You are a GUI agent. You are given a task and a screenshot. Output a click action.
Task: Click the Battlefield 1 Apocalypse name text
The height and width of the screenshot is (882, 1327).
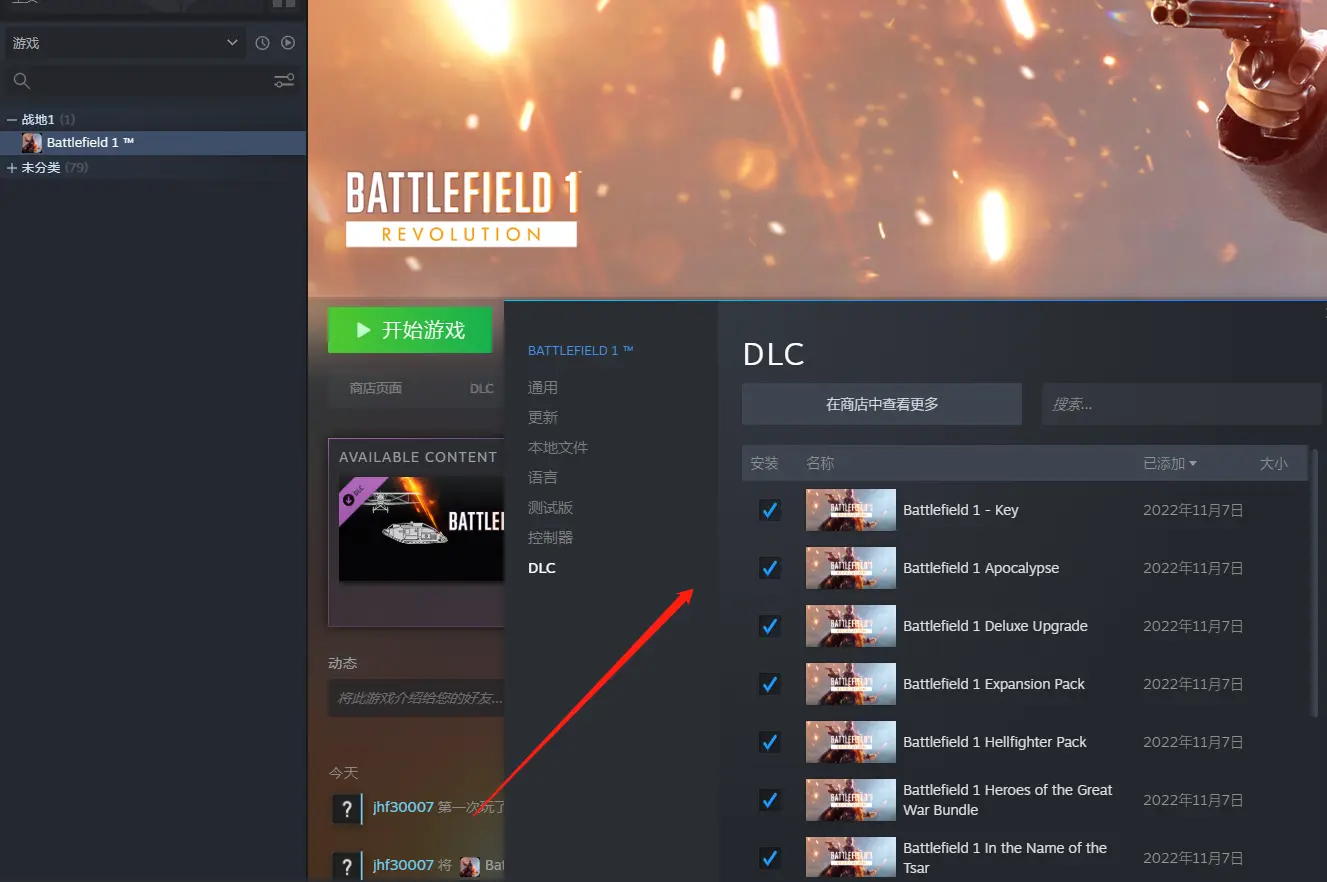981,568
